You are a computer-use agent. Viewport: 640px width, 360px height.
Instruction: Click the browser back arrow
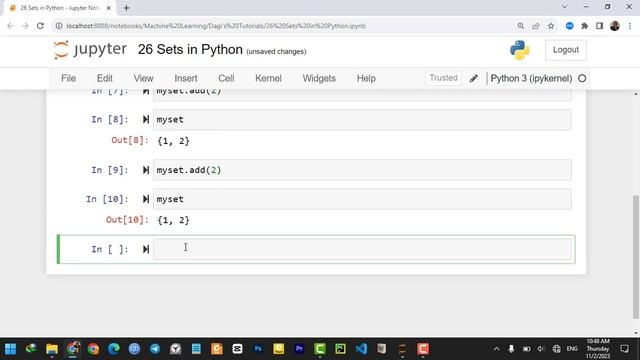click(x=10, y=26)
